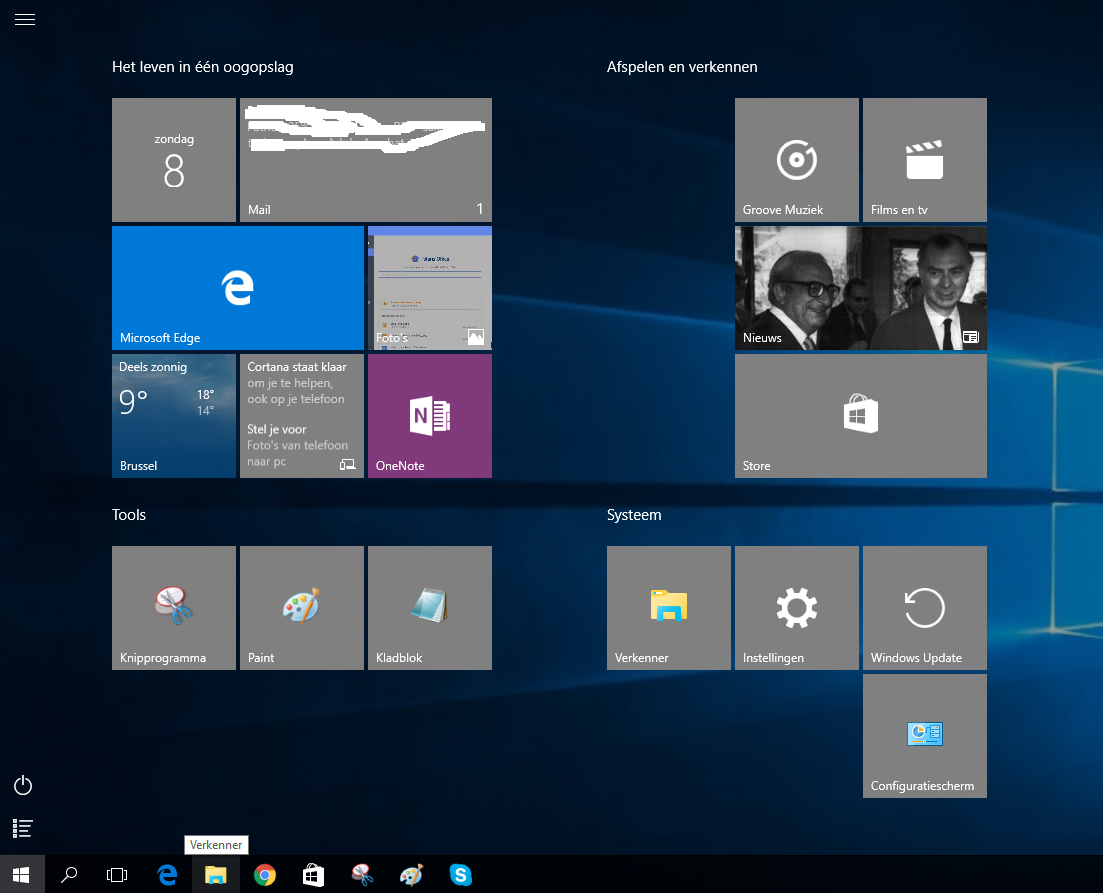Show the all apps list icon

pyautogui.click(x=23, y=828)
